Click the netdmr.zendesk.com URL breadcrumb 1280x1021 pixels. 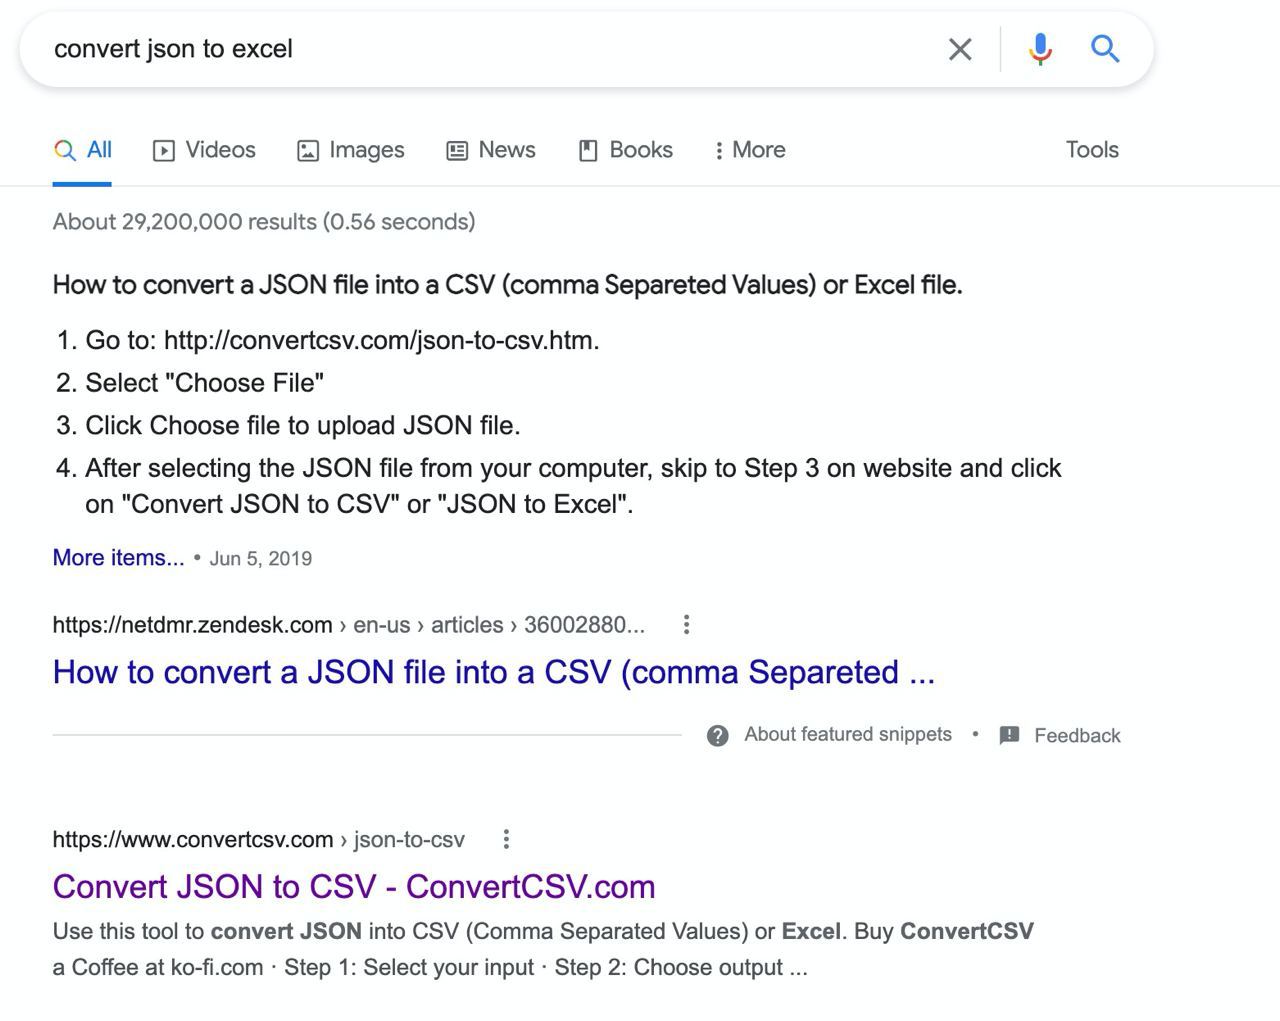click(349, 625)
